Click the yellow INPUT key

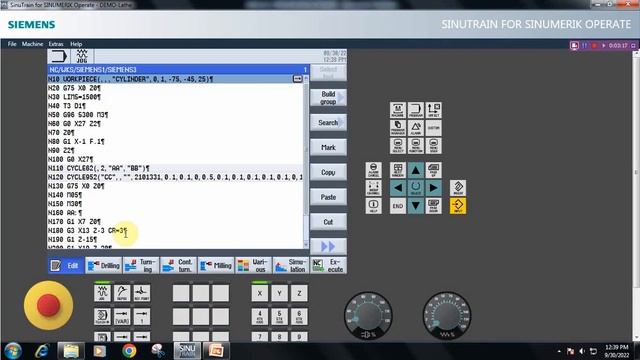click(x=458, y=206)
